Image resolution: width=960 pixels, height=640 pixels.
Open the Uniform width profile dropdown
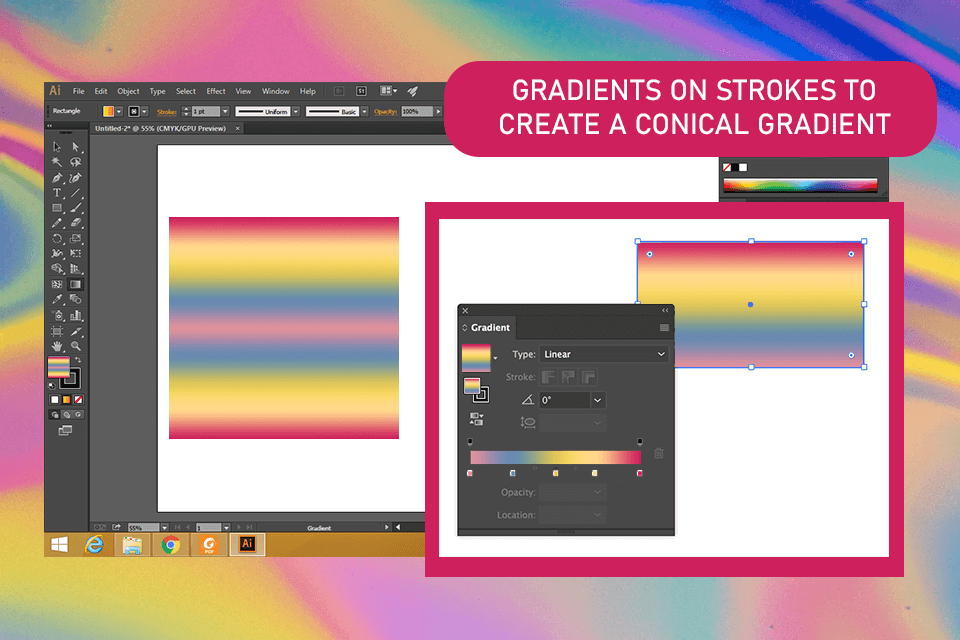(296, 111)
